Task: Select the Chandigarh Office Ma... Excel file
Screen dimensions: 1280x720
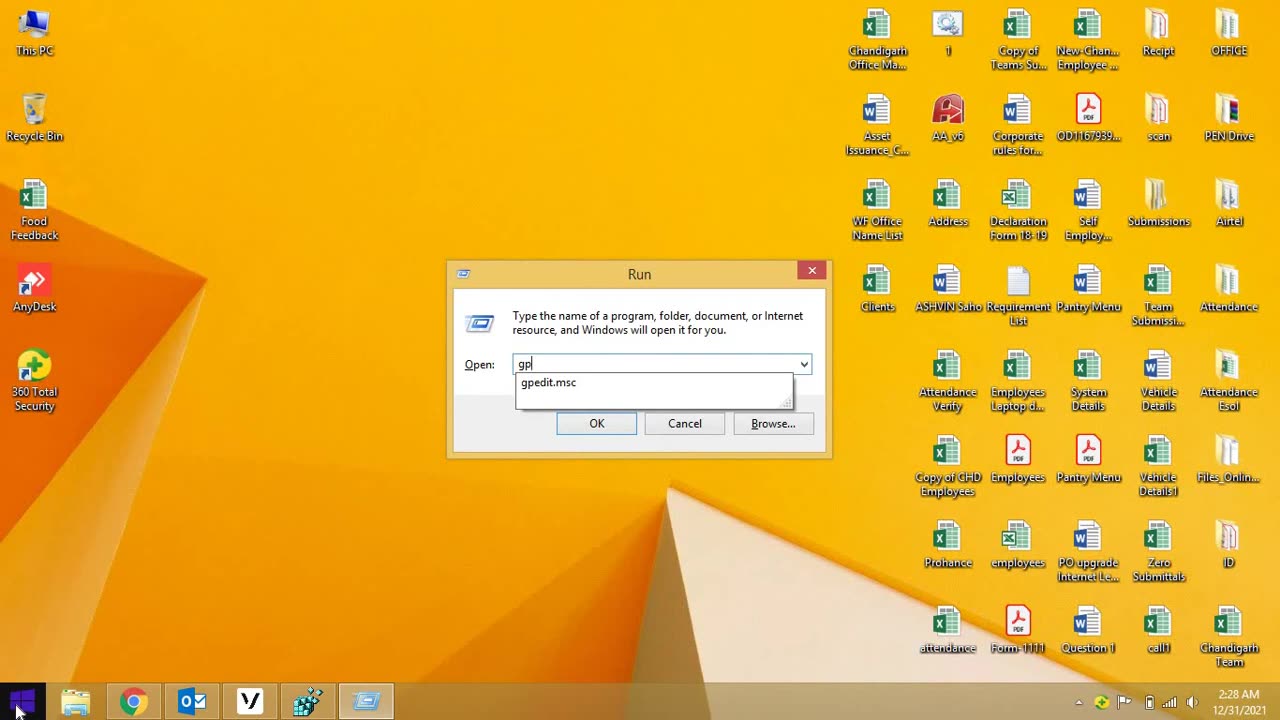Action: 877,40
